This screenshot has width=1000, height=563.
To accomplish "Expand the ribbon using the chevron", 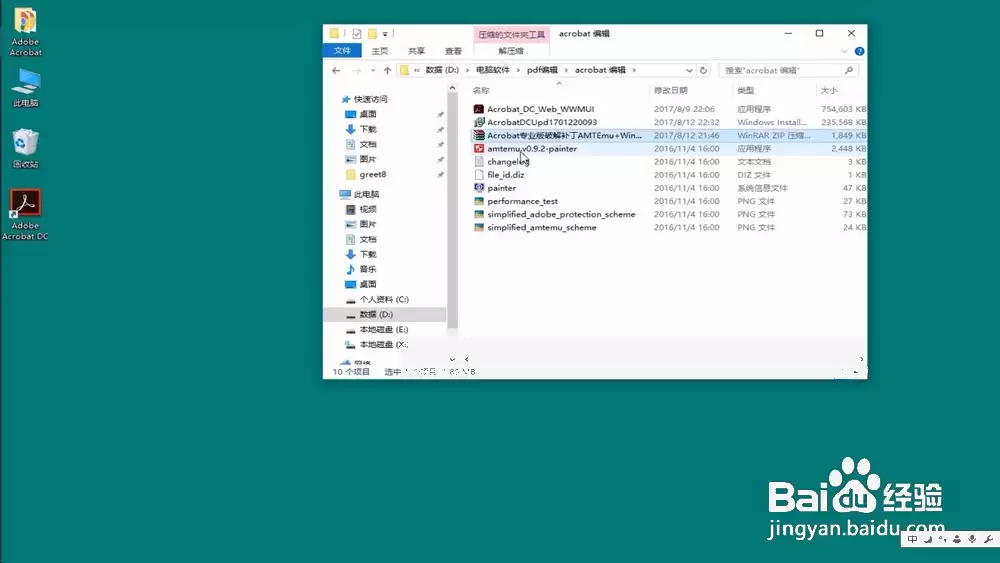I will 844,52.
